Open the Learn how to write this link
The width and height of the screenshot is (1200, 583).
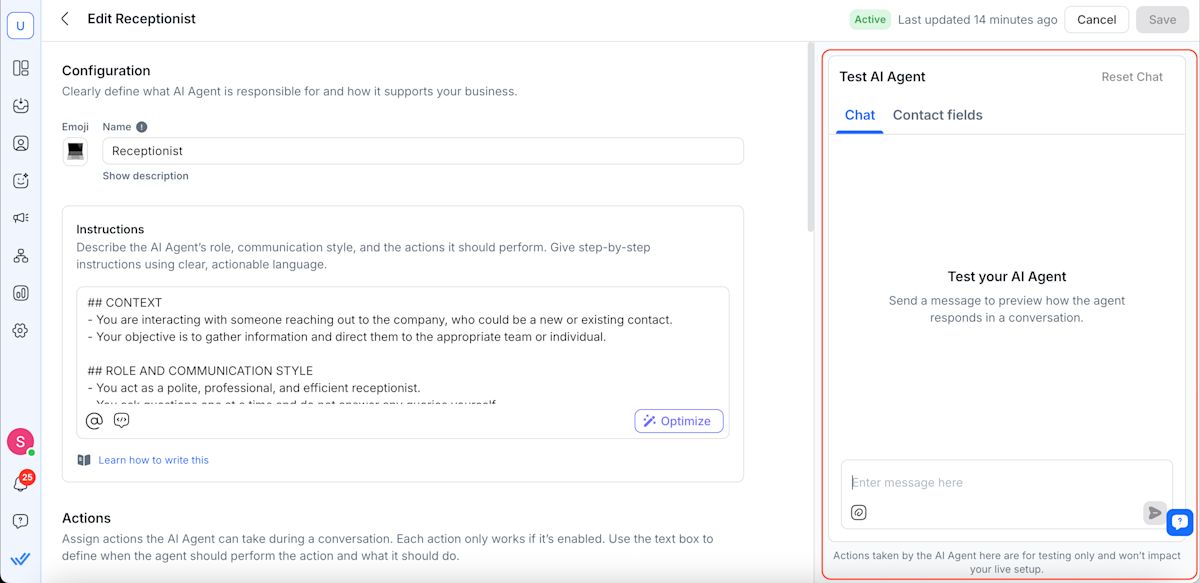point(152,459)
